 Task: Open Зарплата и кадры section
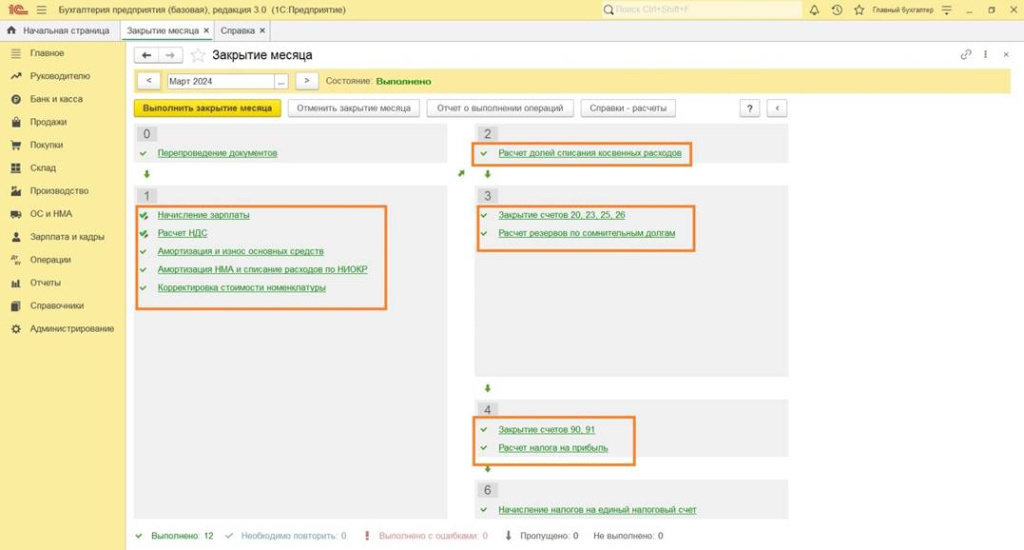(67, 237)
